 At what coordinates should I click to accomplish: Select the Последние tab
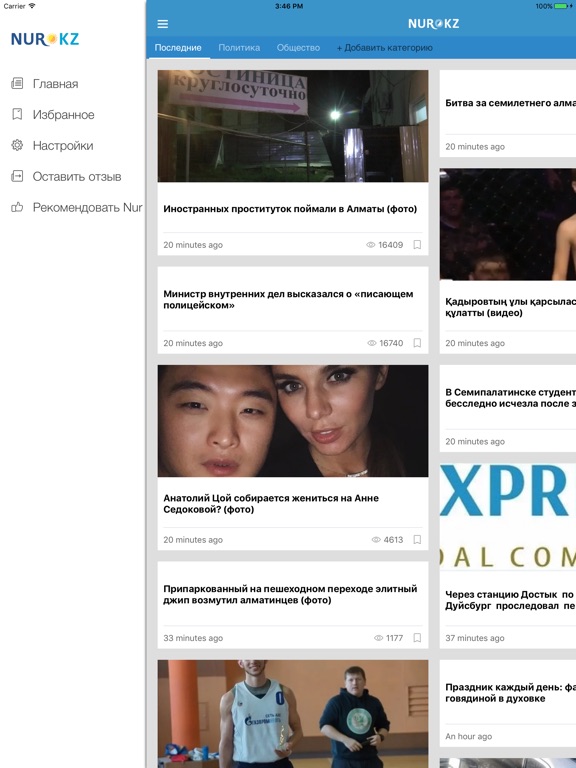178,48
